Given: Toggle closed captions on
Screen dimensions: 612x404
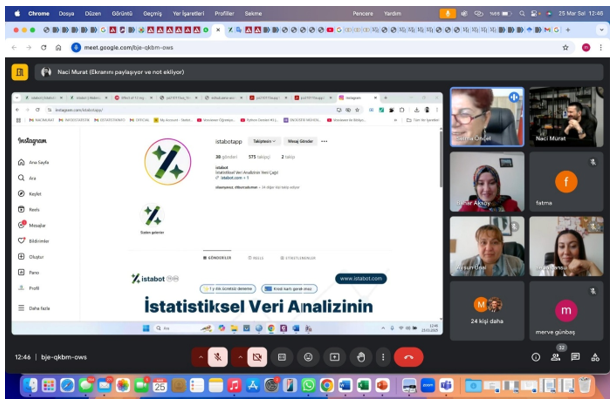Looking at the screenshot, I should tap(283, 356).
